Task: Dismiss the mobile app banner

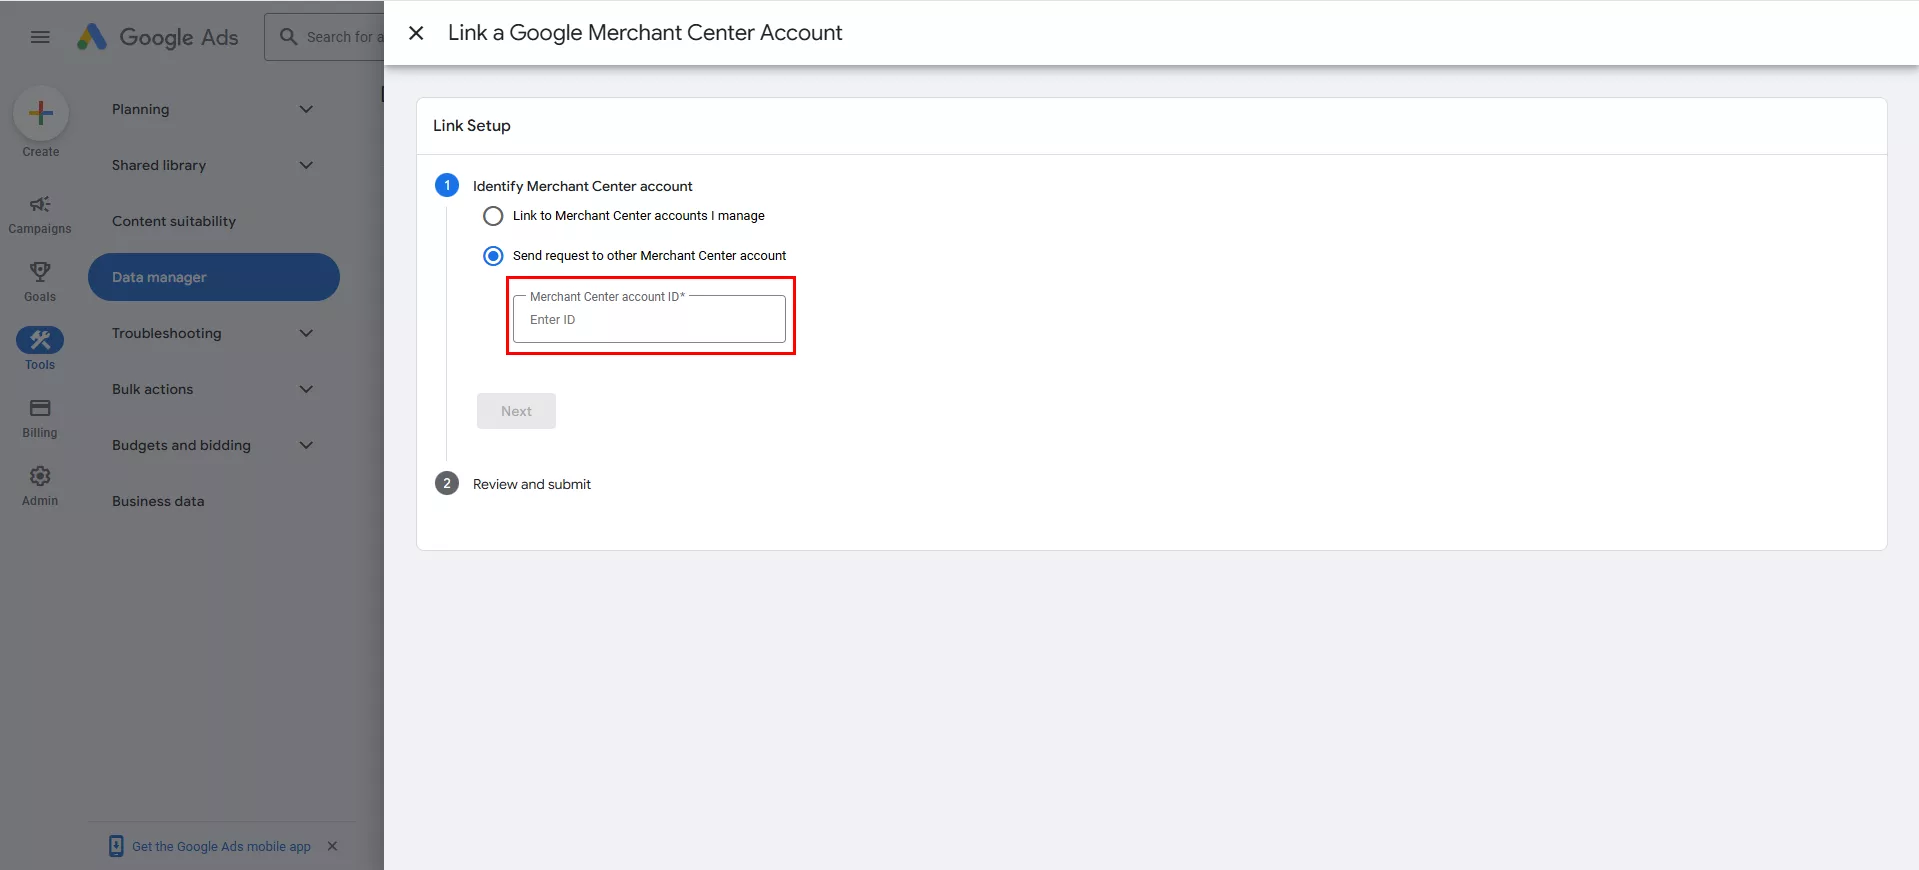Action: click(332, 846)
